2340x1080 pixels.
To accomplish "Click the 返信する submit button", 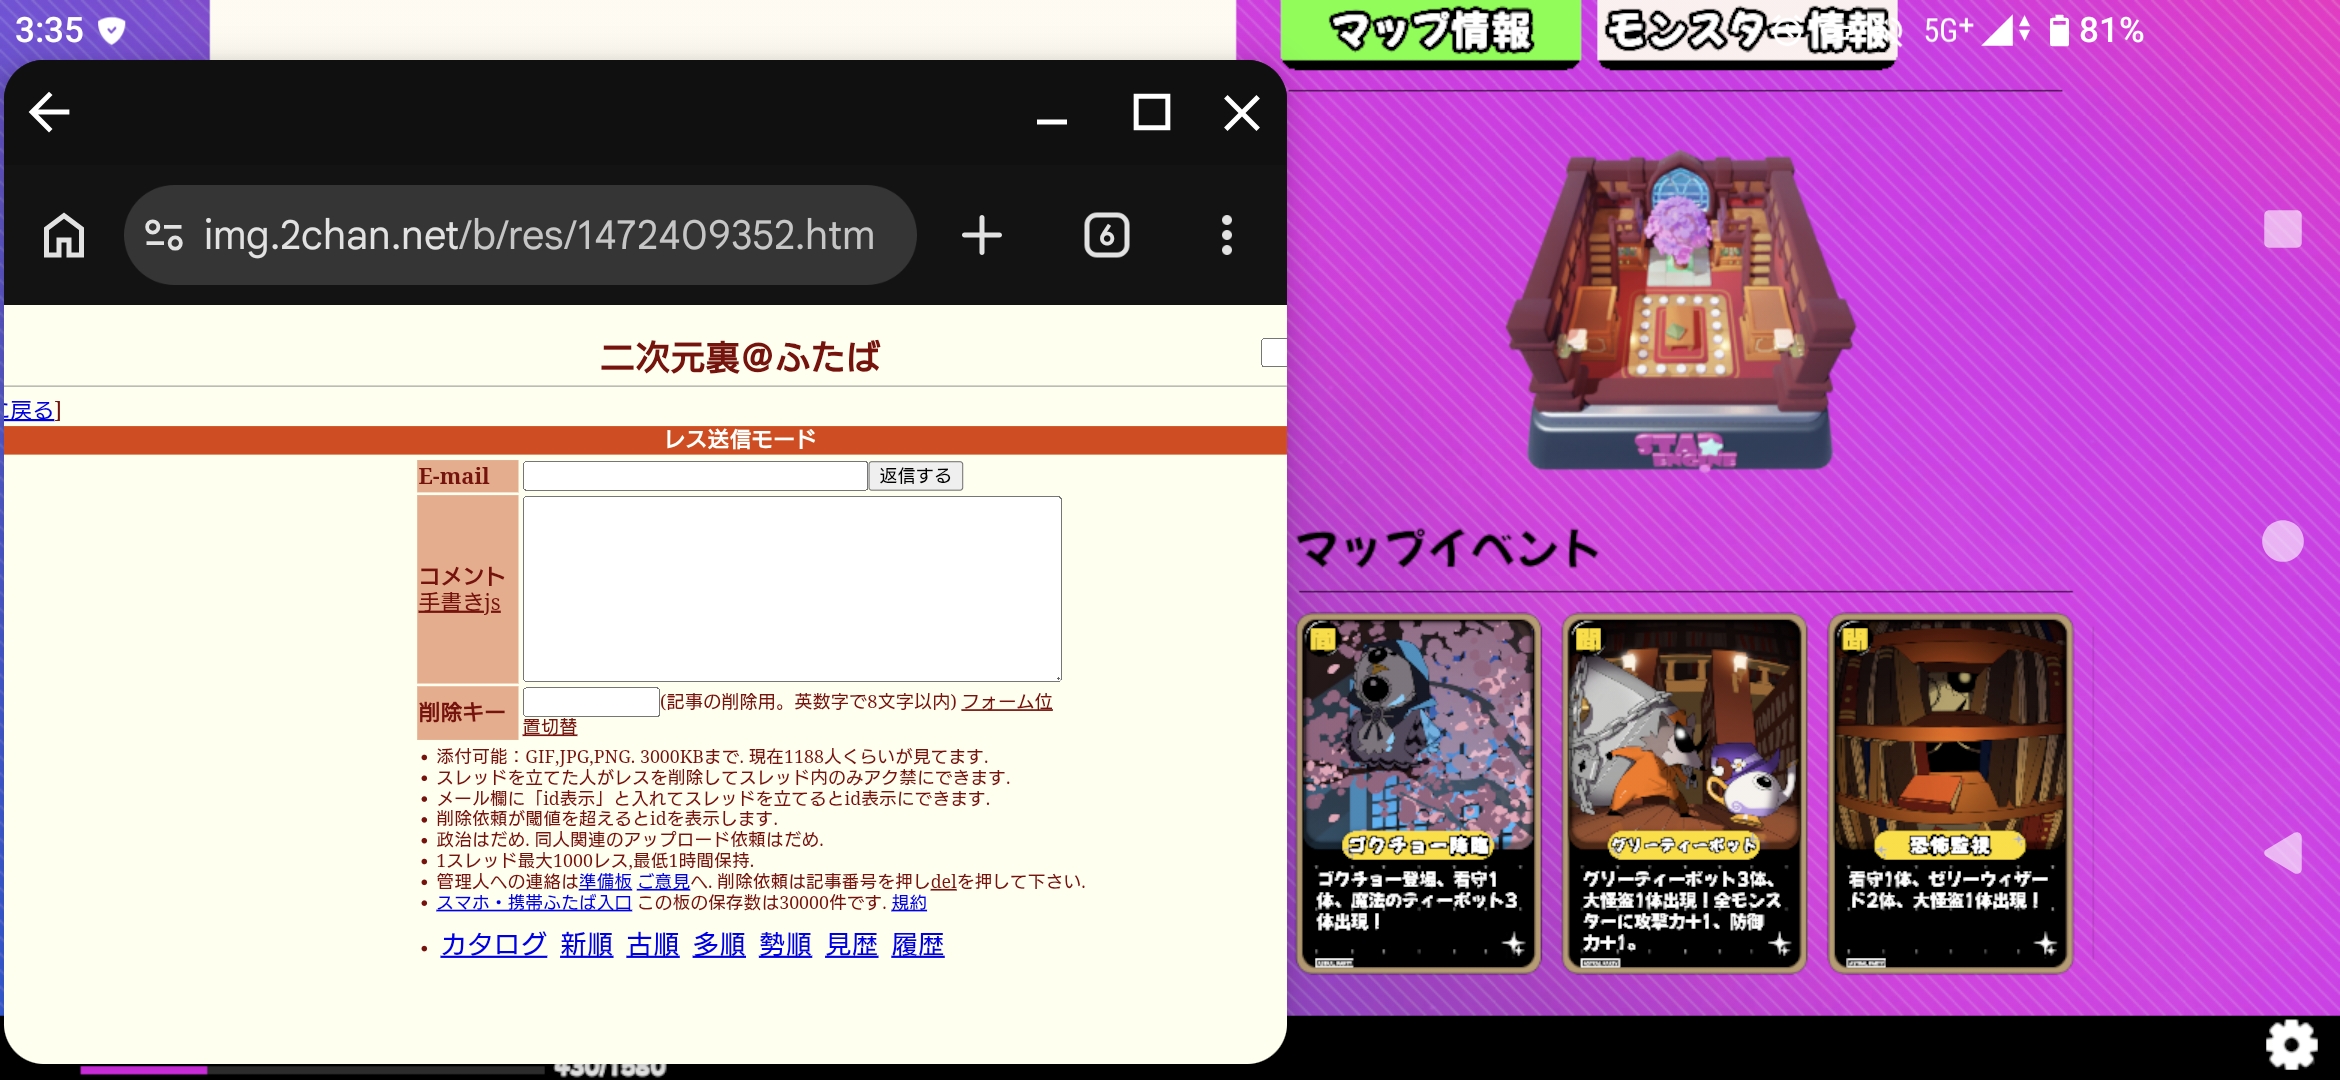I will tap(915, 476).
